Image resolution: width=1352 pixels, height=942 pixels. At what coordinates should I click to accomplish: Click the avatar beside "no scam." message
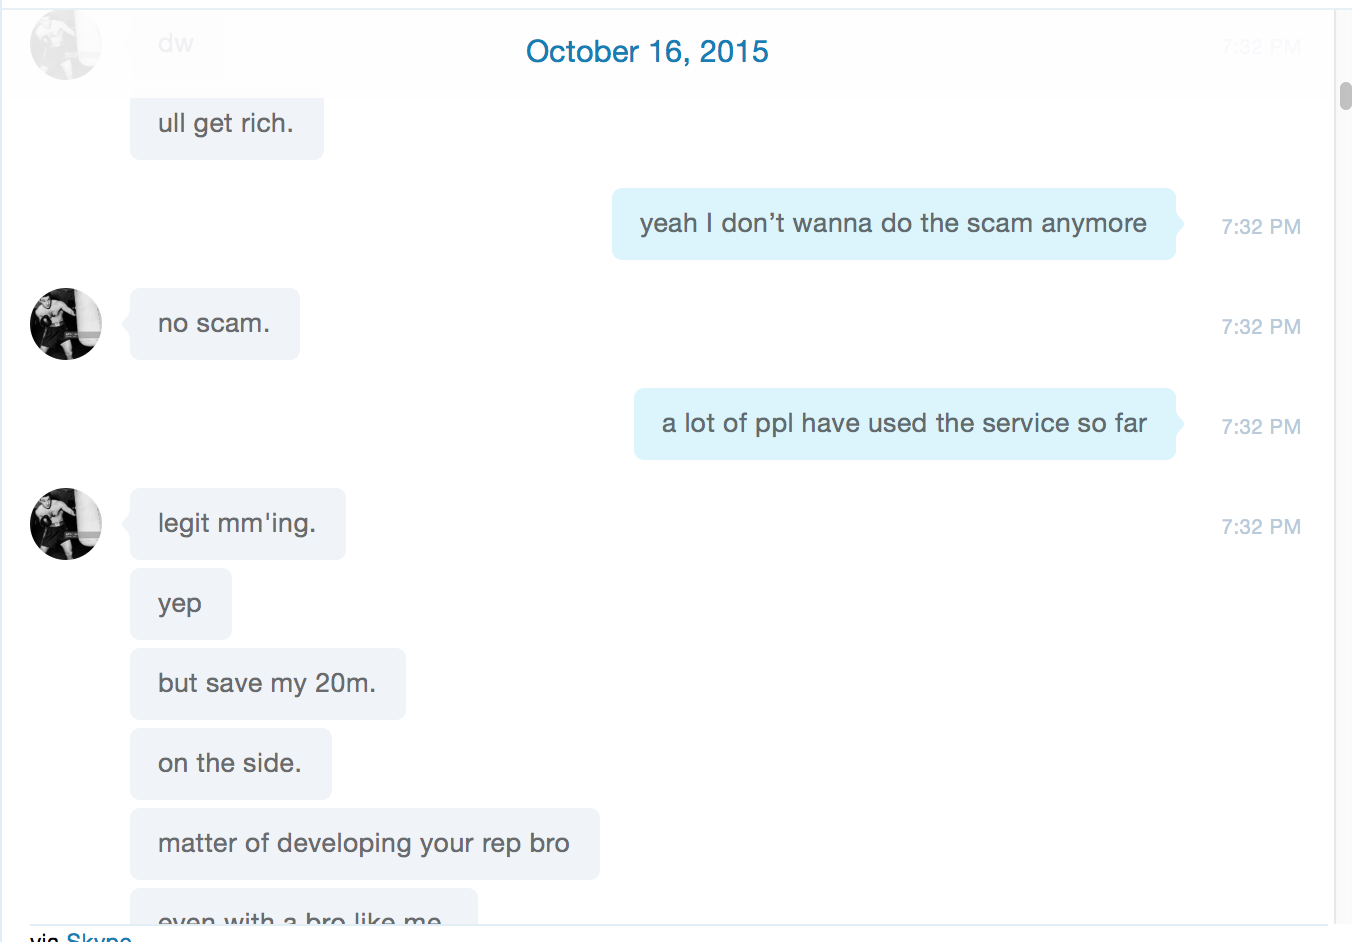click(x=66, y=324)
